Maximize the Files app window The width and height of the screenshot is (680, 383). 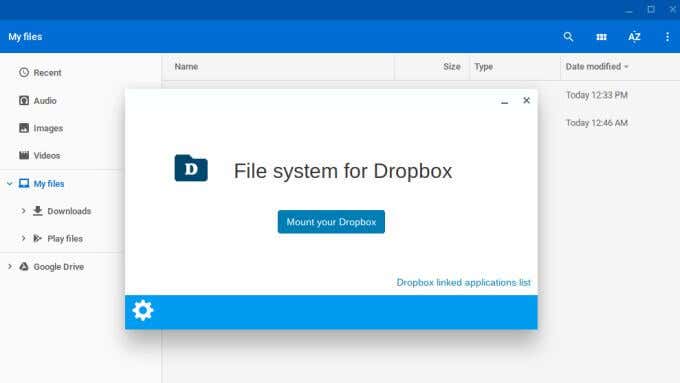[x=651, y=9]
